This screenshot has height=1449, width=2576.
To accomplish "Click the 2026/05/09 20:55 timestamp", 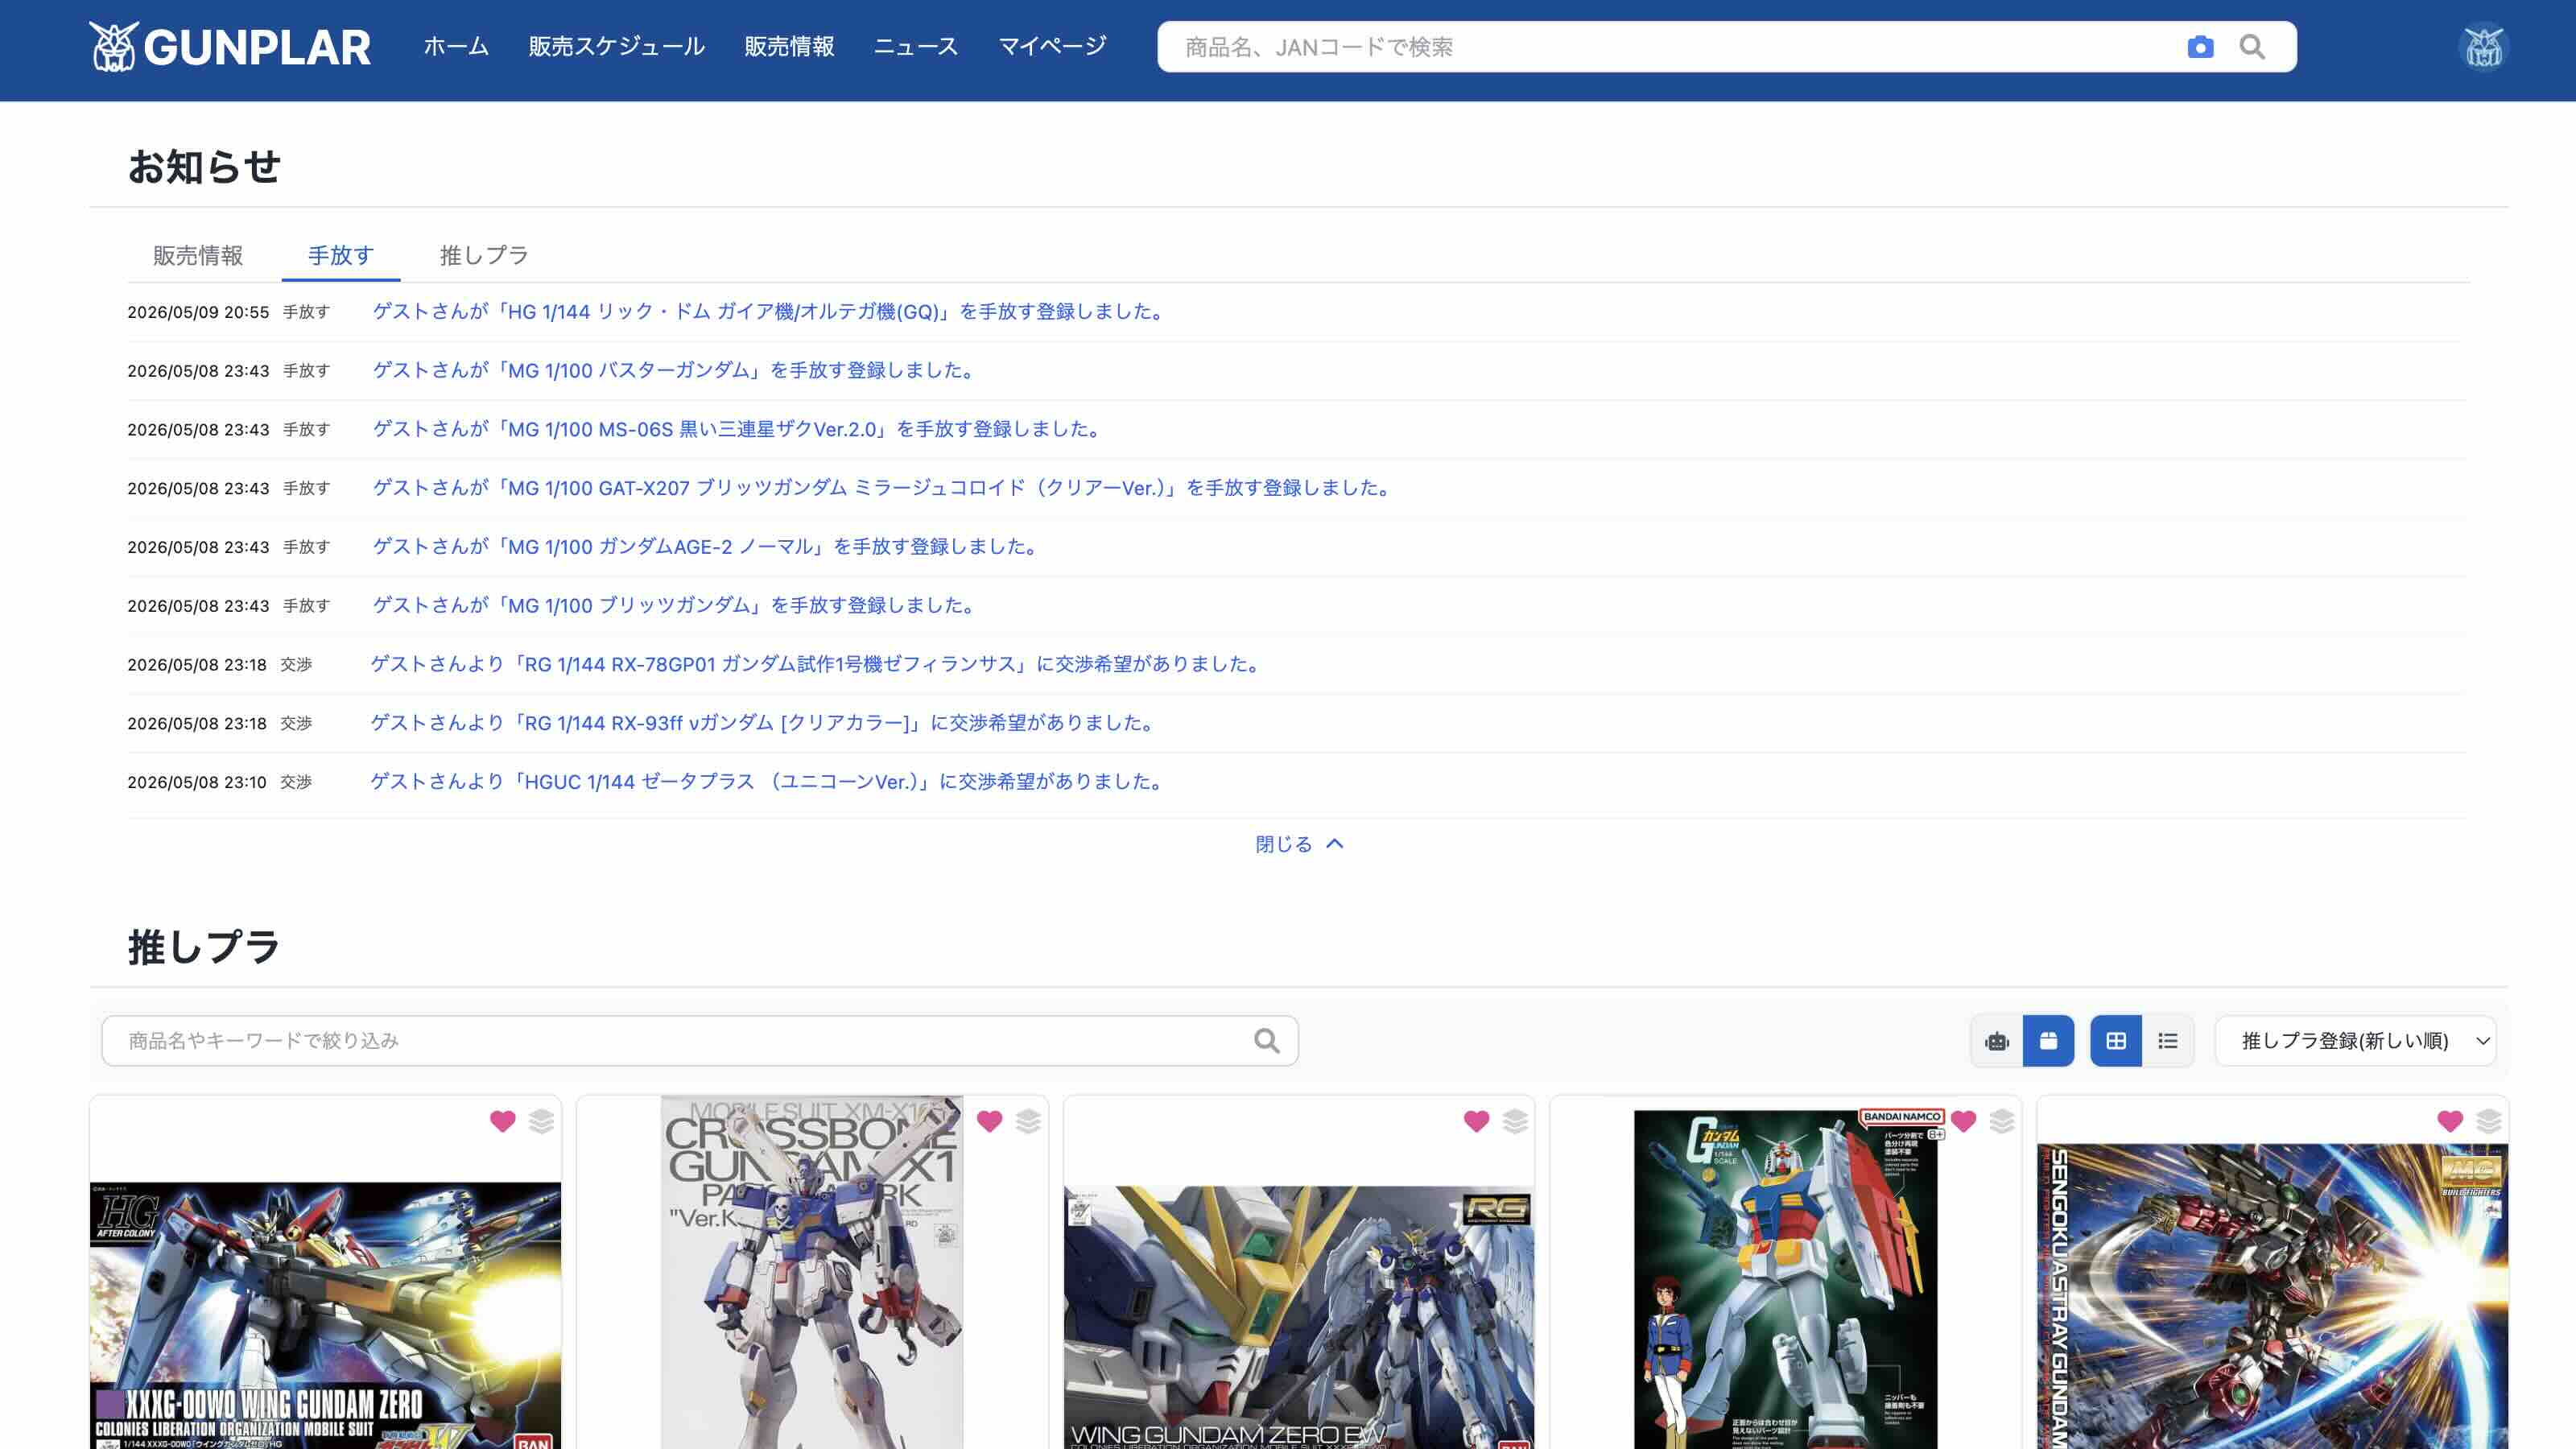I will pyautogui.click(x=198, y=312).
